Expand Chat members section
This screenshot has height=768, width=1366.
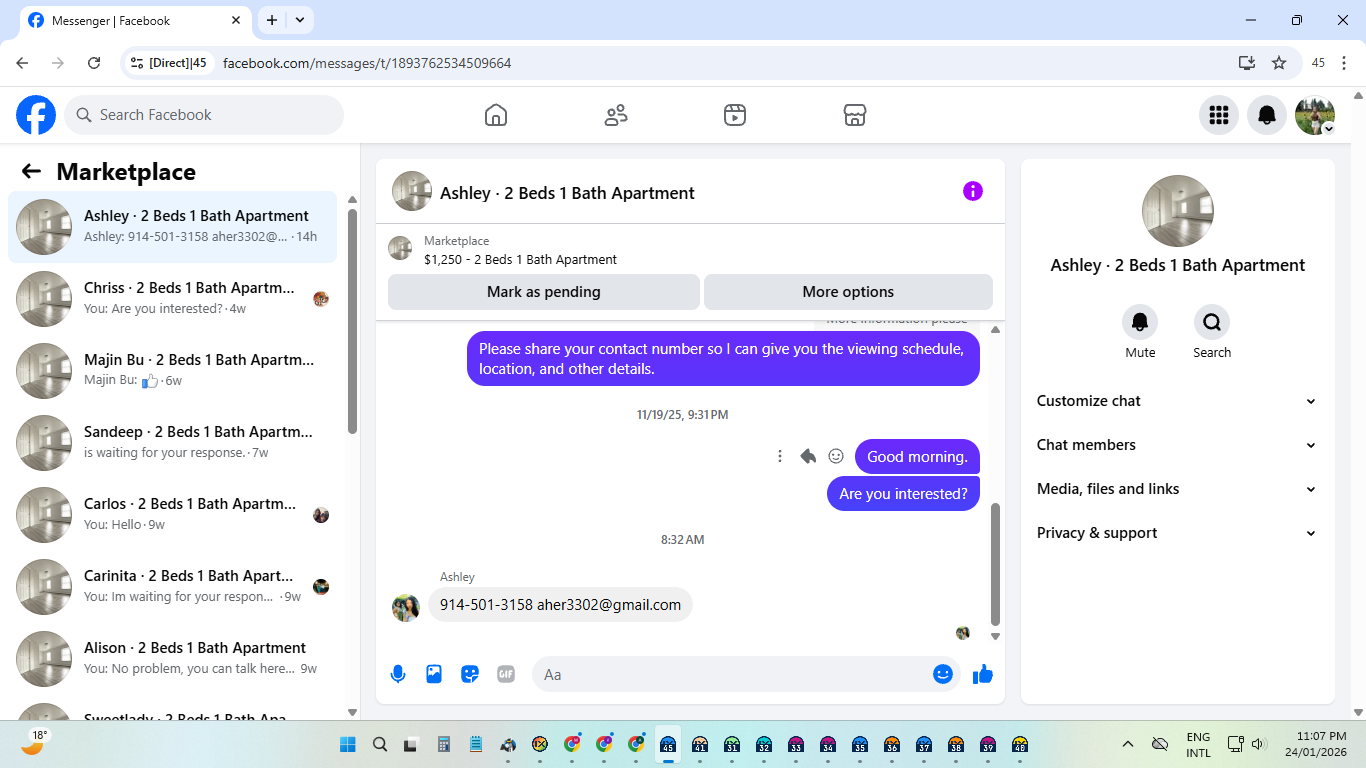[x=1178, y=445]
